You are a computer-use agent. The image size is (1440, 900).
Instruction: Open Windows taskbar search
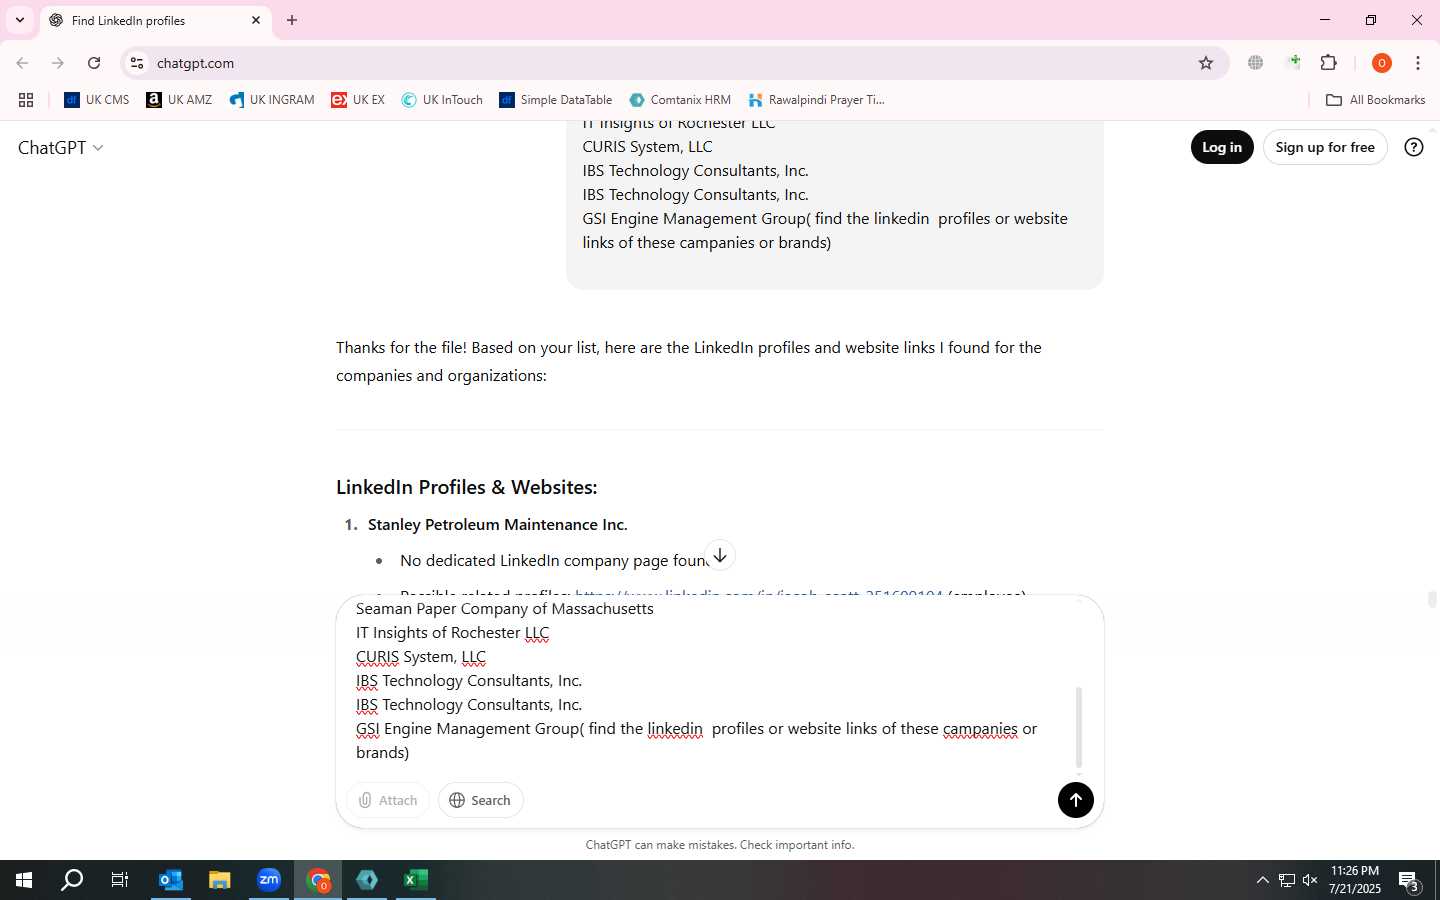[x=72, y=880]
